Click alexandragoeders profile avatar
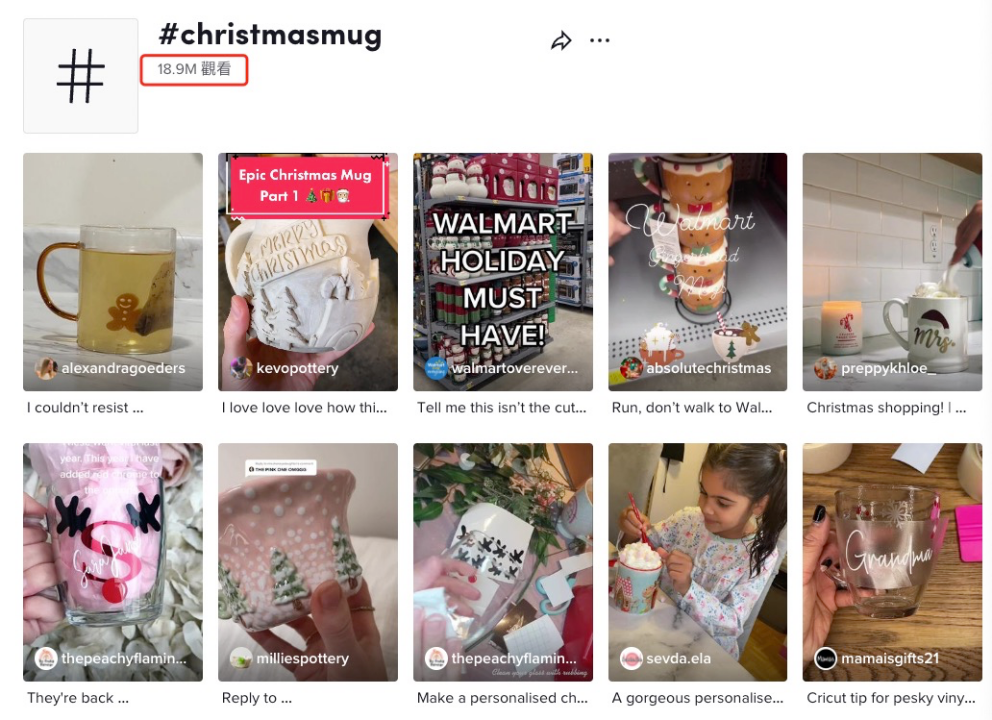 pos(46,368)
